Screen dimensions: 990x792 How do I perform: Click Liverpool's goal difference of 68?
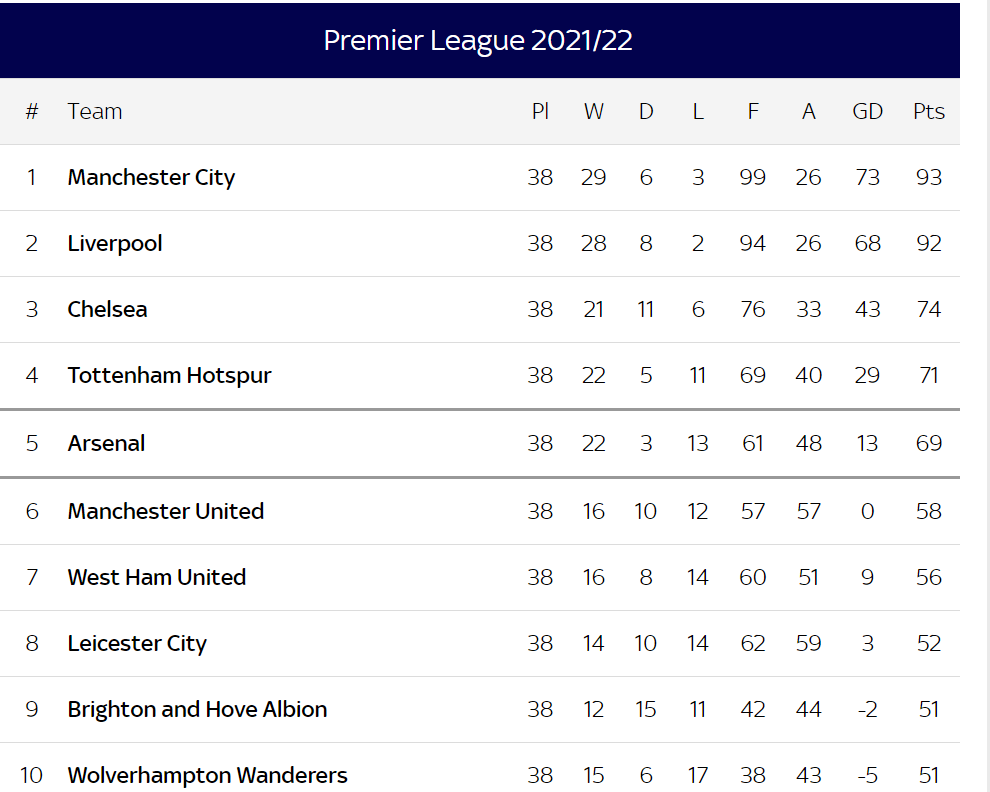tap(868, 243)
